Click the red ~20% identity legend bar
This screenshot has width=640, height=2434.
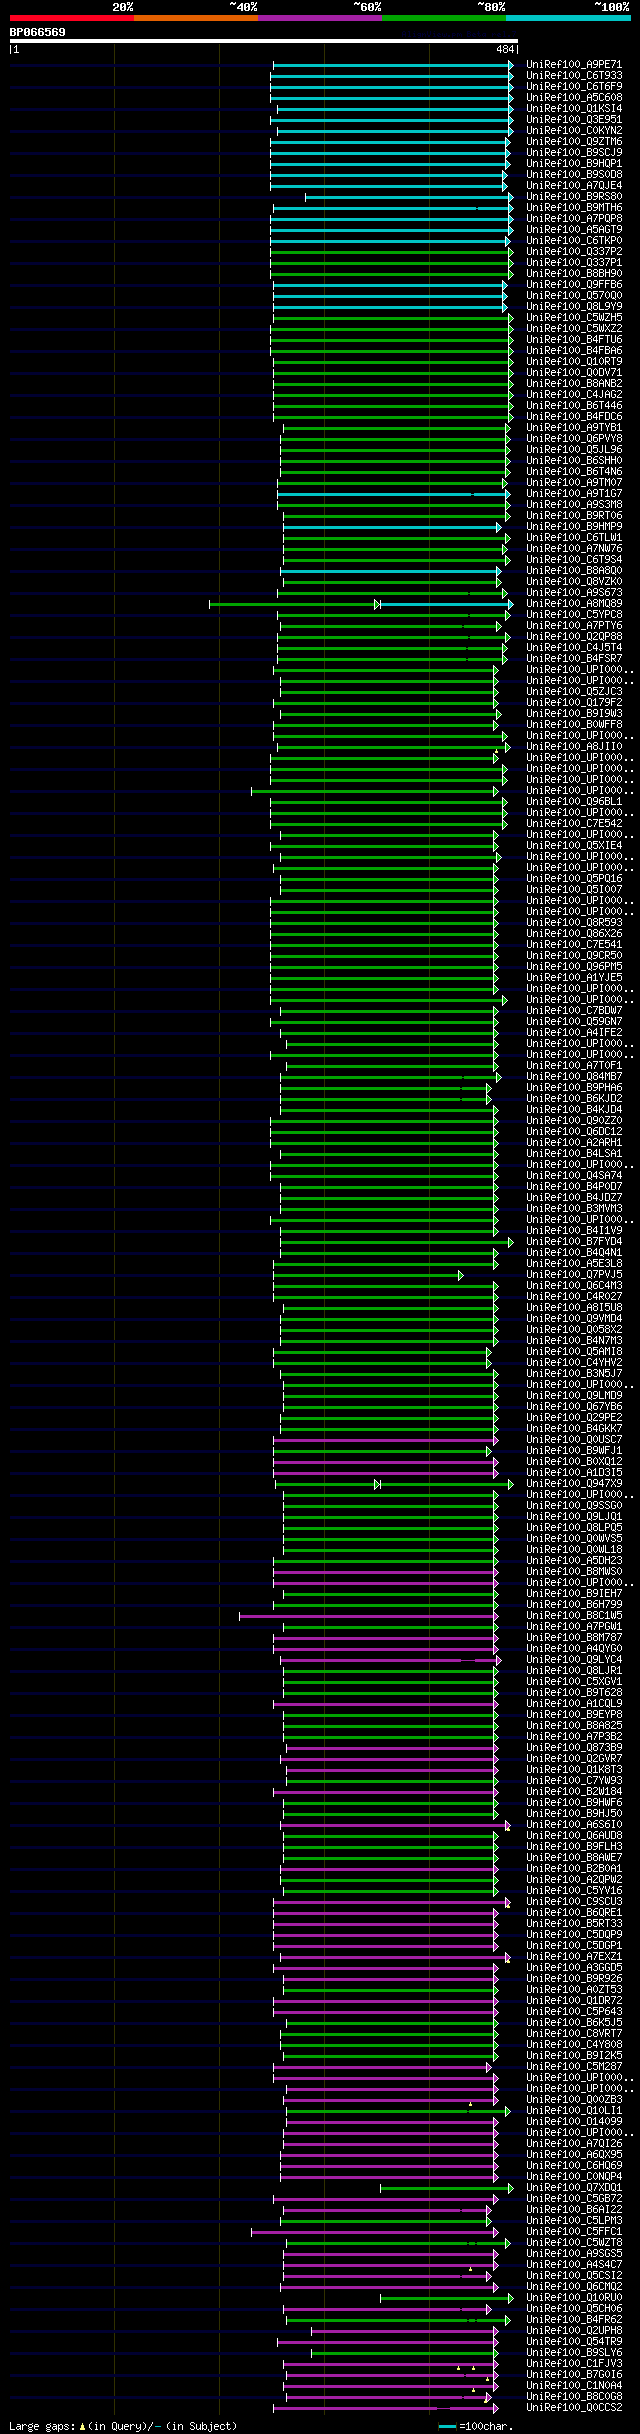[71, 18]
